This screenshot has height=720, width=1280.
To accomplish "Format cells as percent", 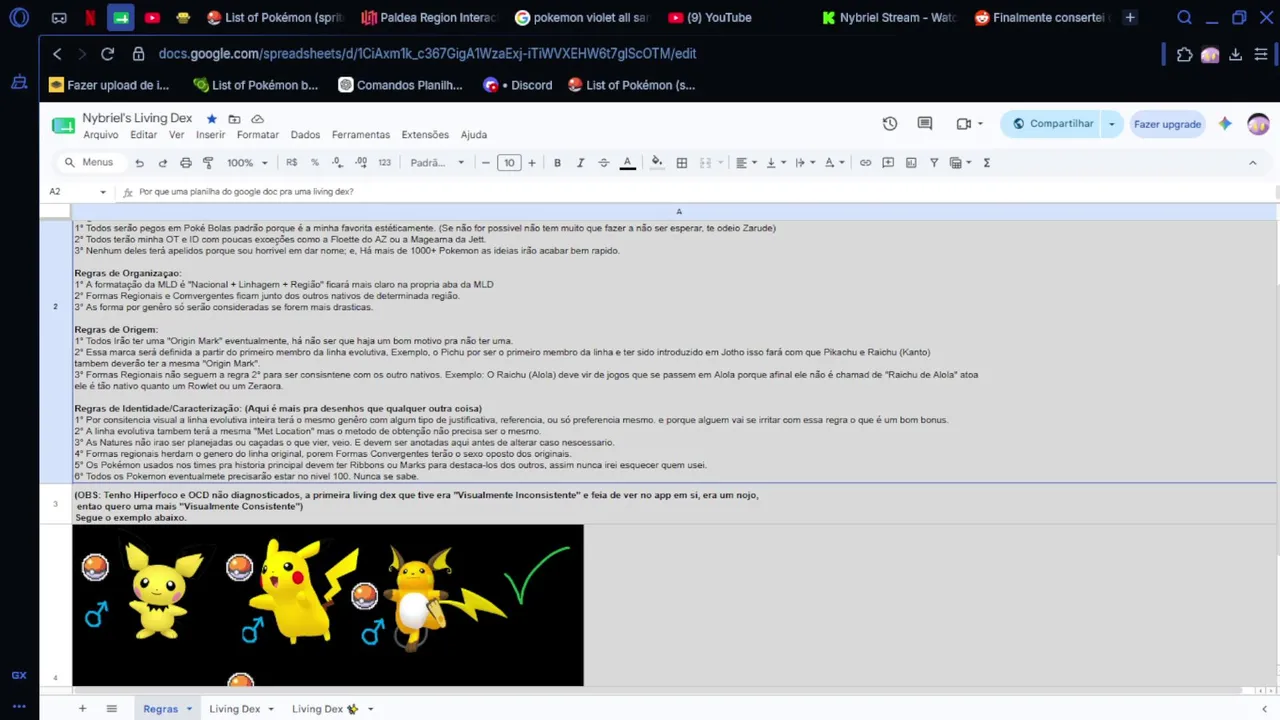I will 315,163.
